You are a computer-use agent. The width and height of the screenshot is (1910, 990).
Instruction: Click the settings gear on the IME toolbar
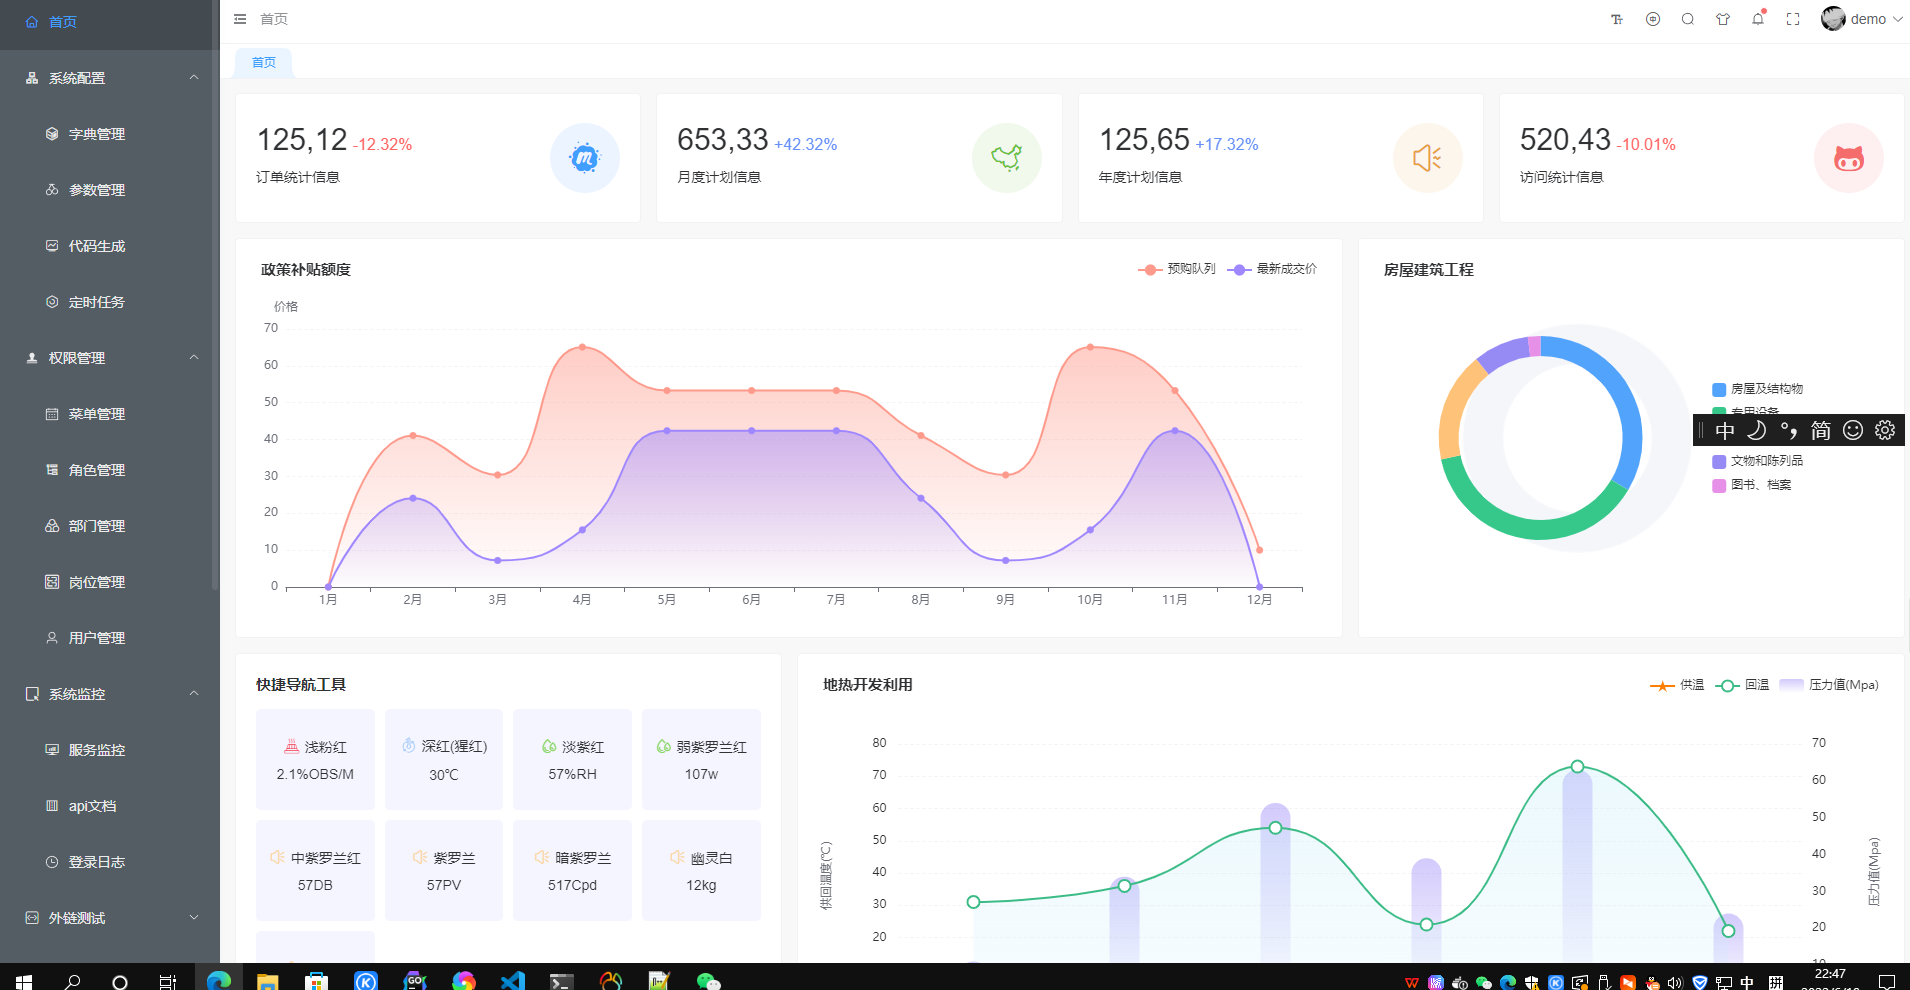point(1885,430)
